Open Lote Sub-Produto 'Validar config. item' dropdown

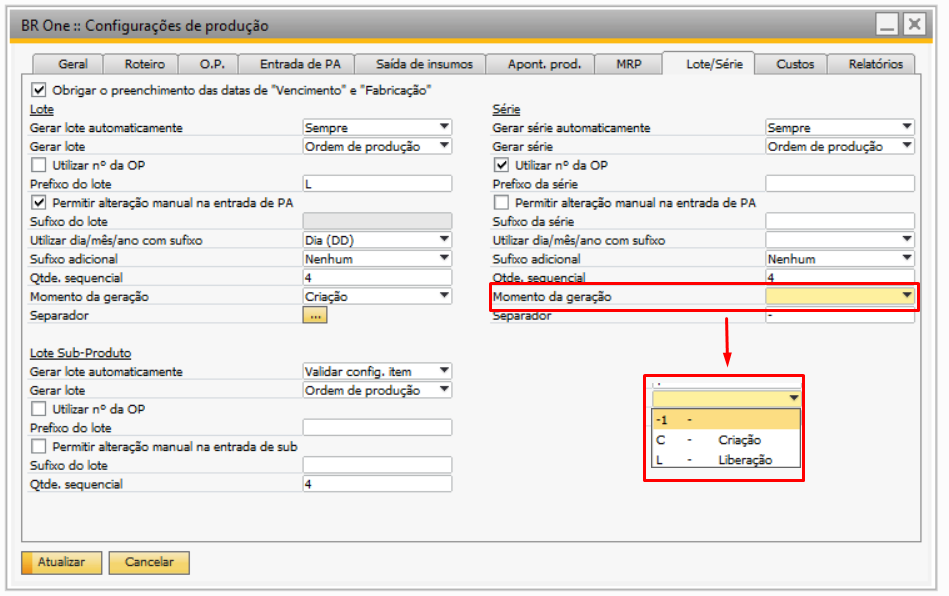point(443,371)
